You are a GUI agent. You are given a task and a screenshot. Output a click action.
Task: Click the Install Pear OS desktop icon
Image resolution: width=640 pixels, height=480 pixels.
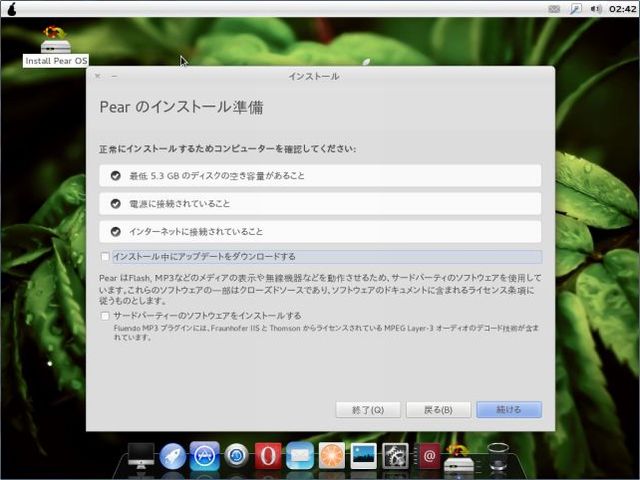(x=56, y=45)
